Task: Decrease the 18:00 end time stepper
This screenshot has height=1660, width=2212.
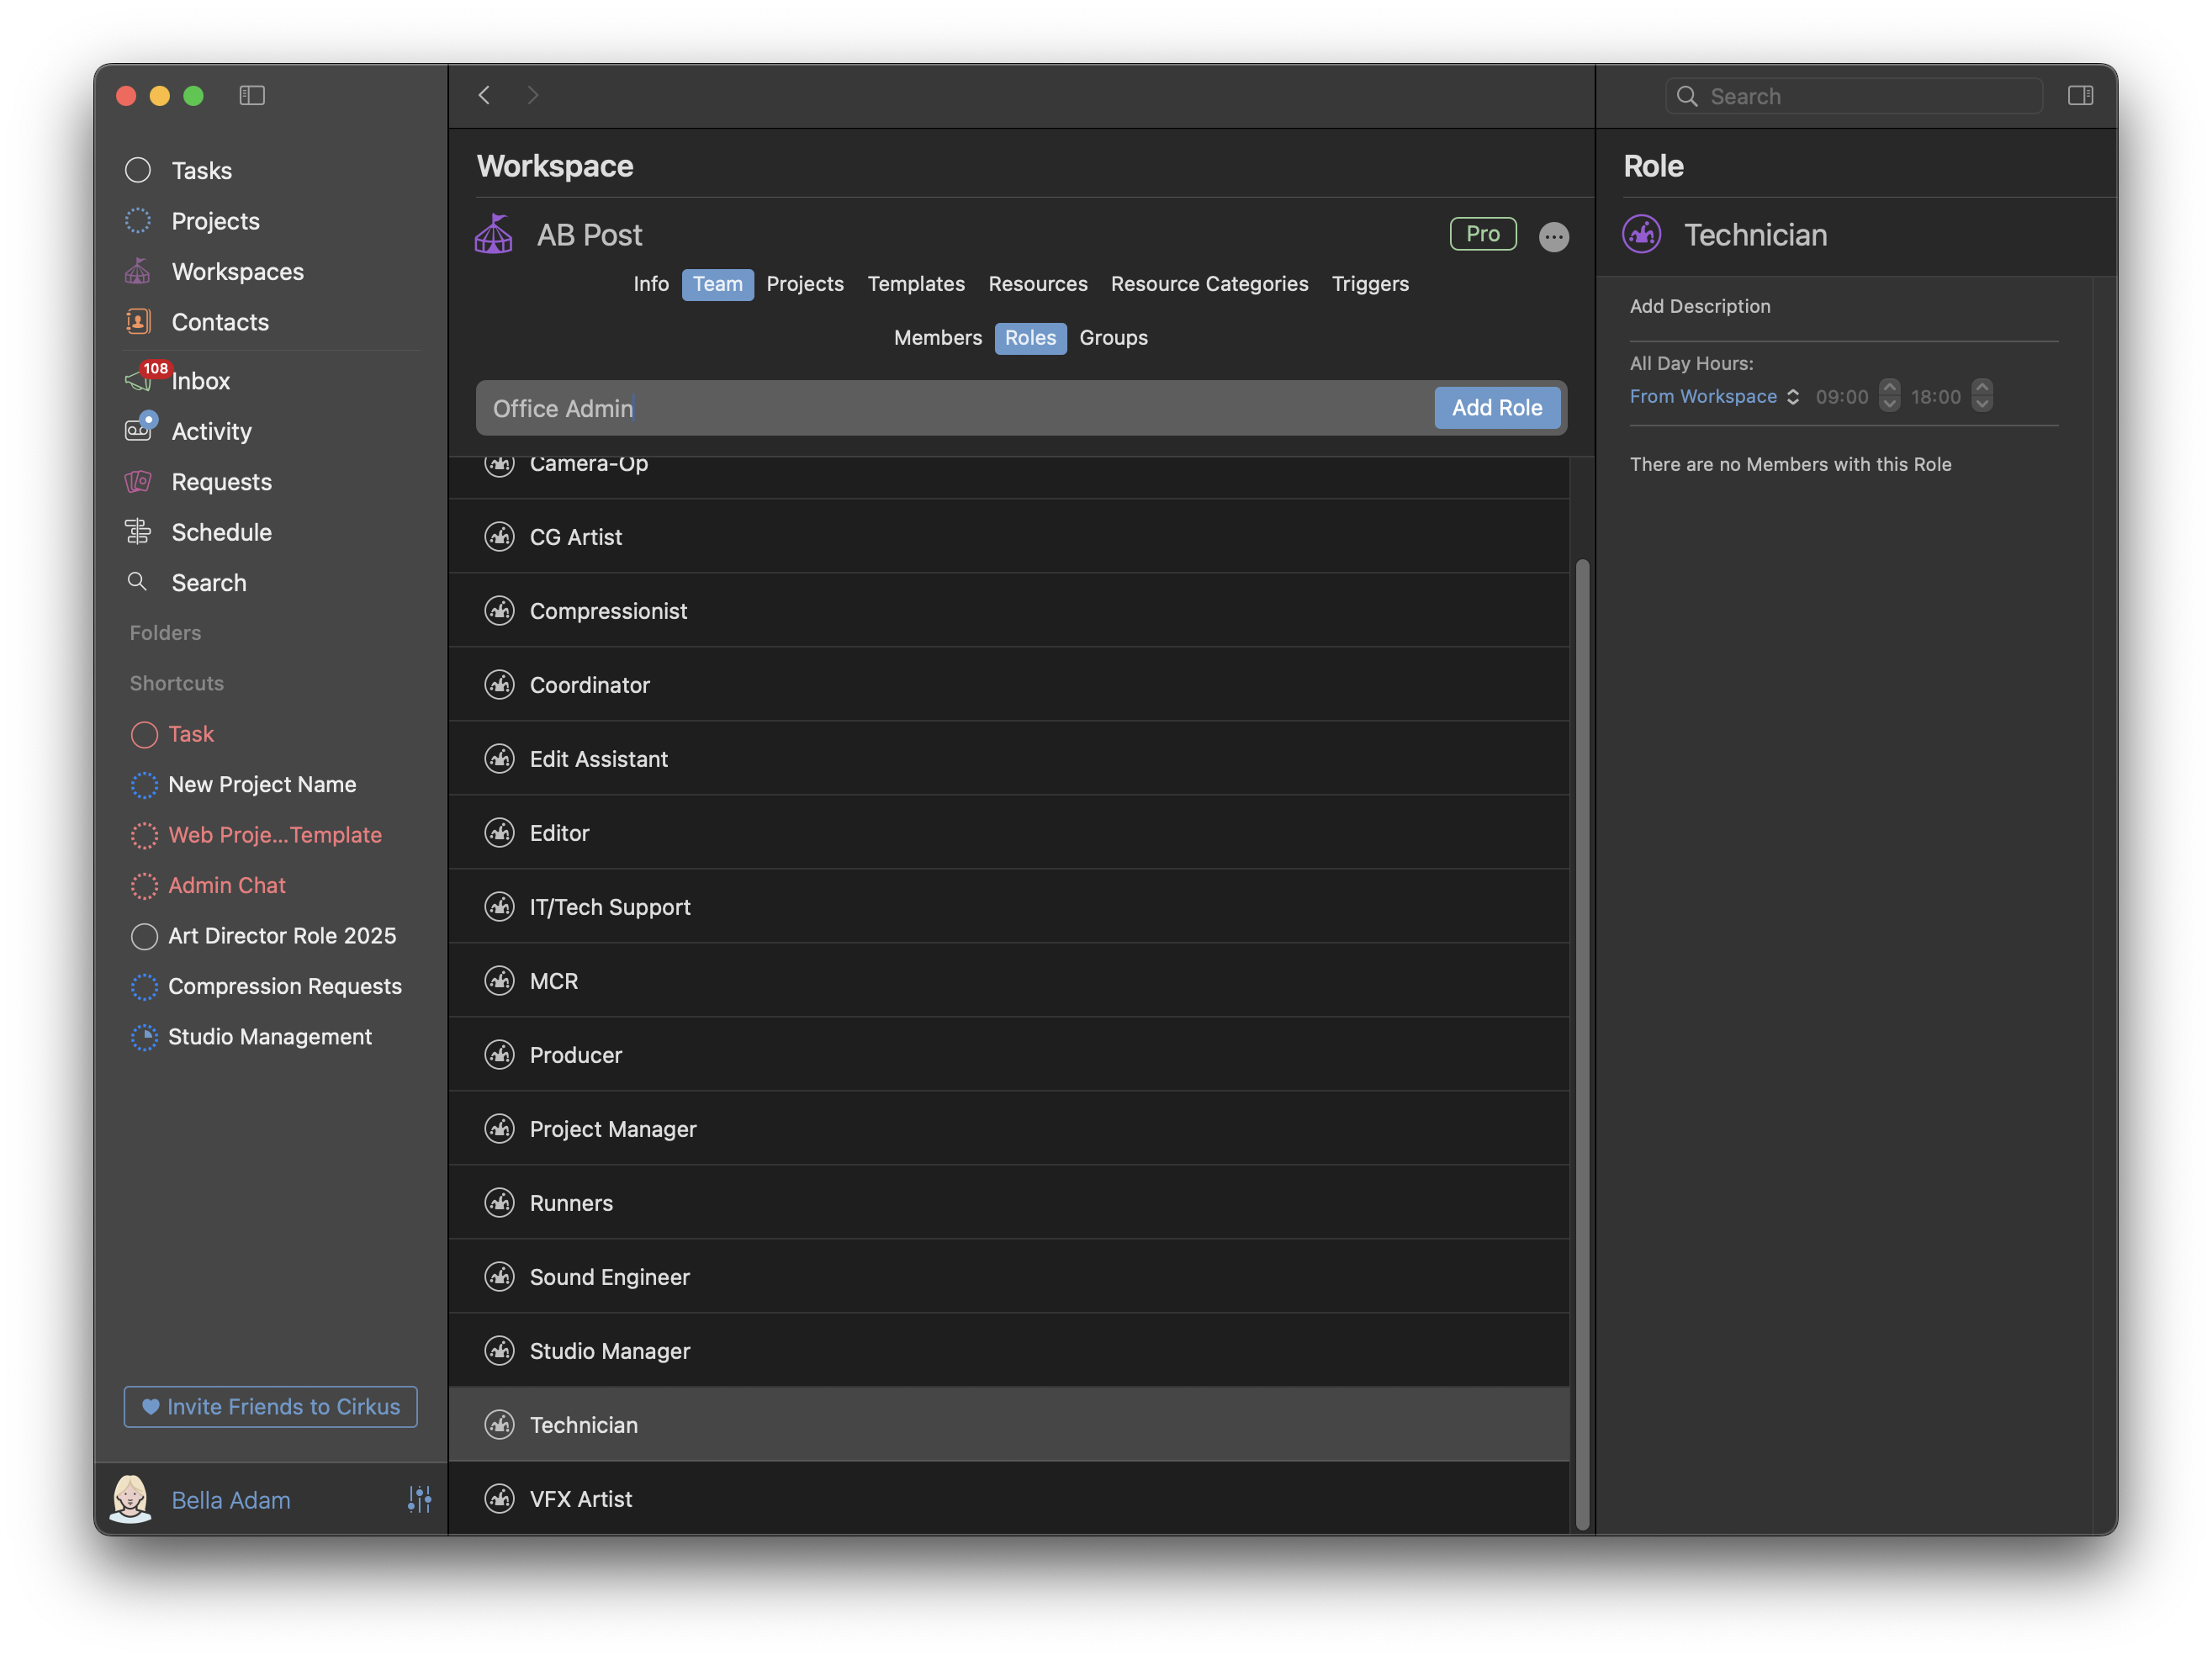Action: click(1982, 404)
